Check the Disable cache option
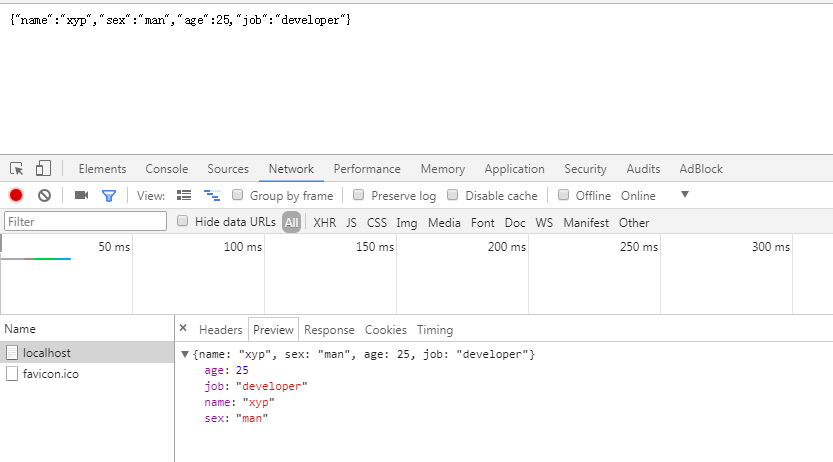The image size is (833, 462). (x=453, y=195)
